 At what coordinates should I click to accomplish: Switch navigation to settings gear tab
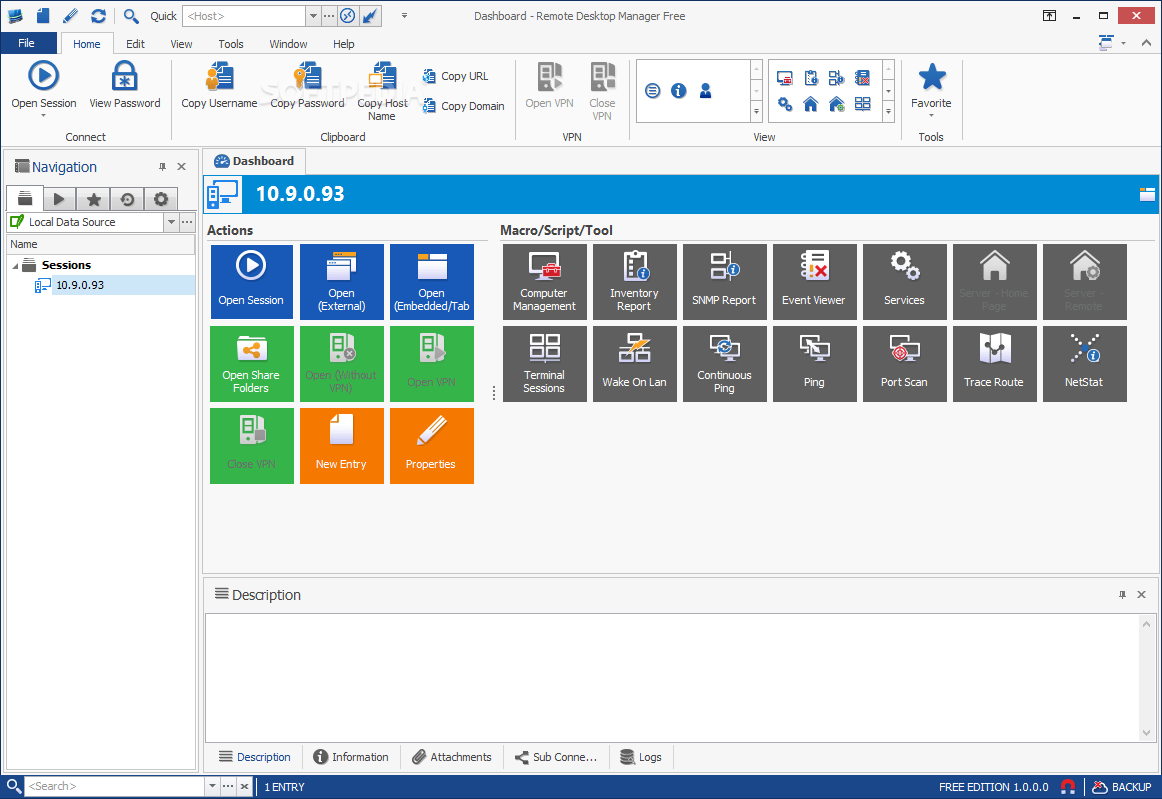(x=161, y=199)
